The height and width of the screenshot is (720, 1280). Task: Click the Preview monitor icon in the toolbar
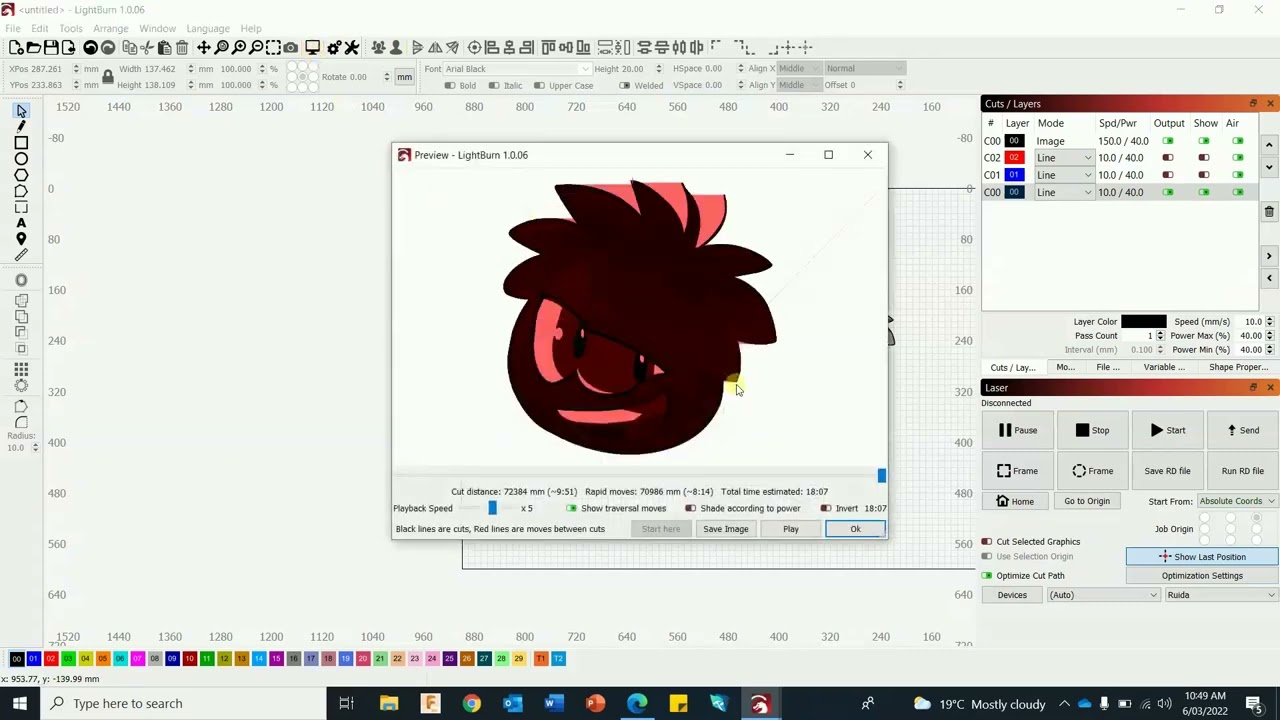coord(313,48)
